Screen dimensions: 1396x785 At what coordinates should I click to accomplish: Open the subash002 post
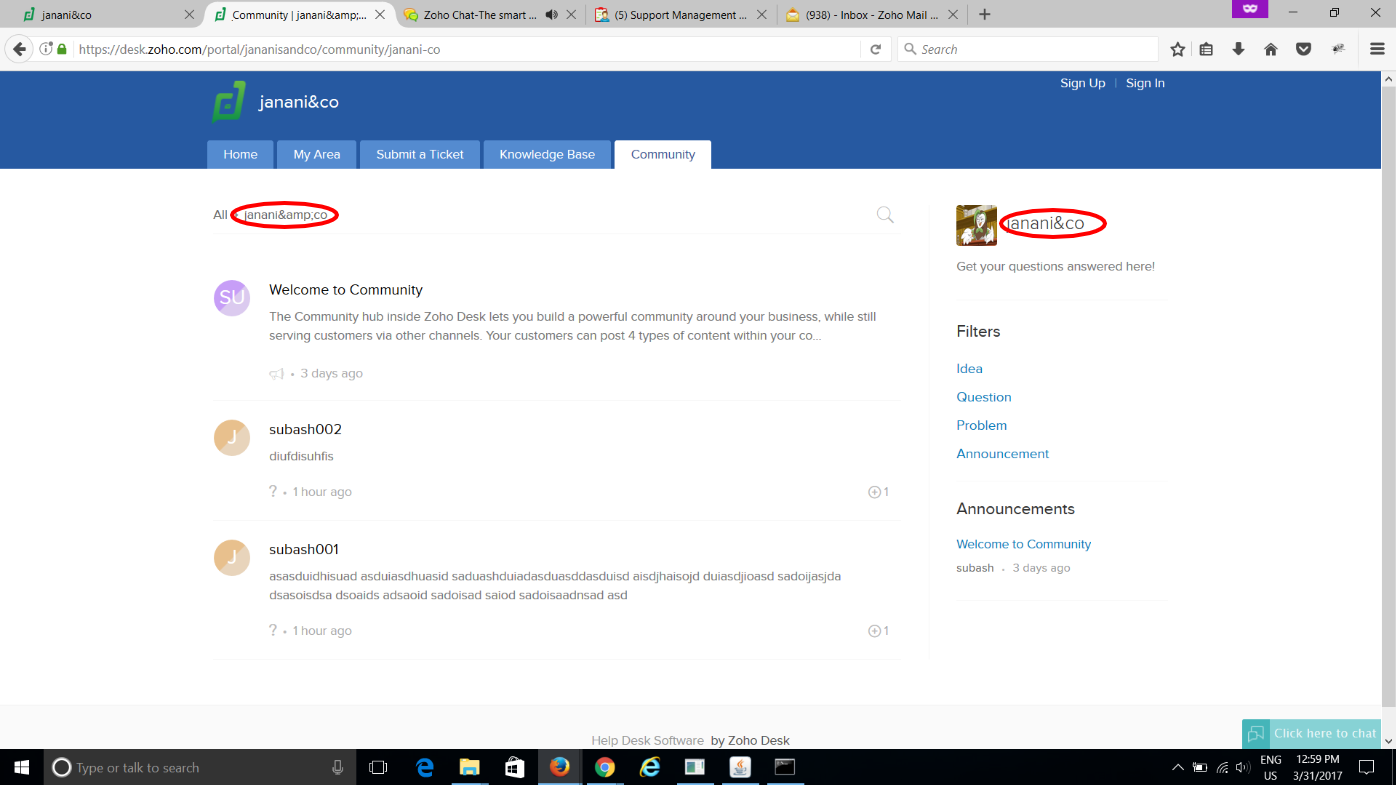tap(305, 429)
